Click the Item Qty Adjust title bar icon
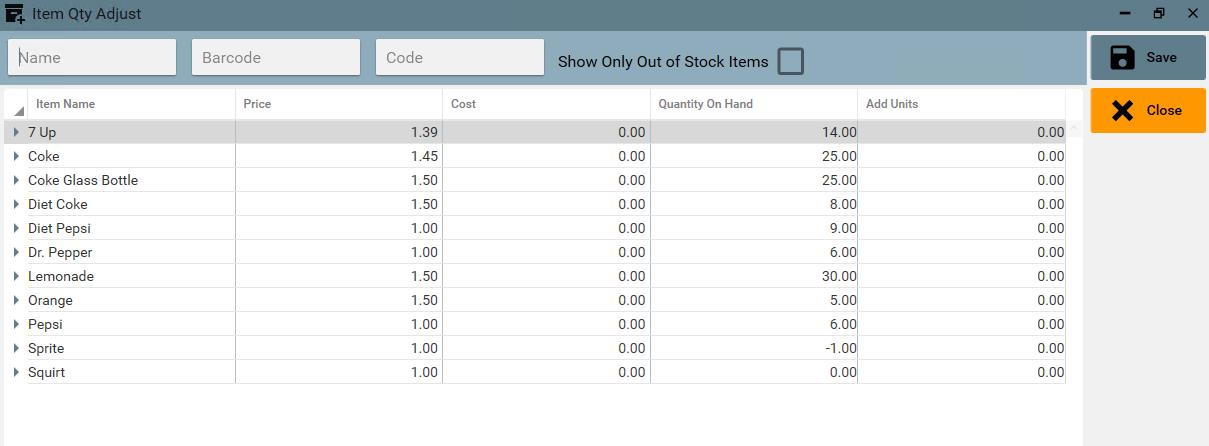Image resolution: width=1209 pixels, height=446 pixels. [x=16, y=14]
